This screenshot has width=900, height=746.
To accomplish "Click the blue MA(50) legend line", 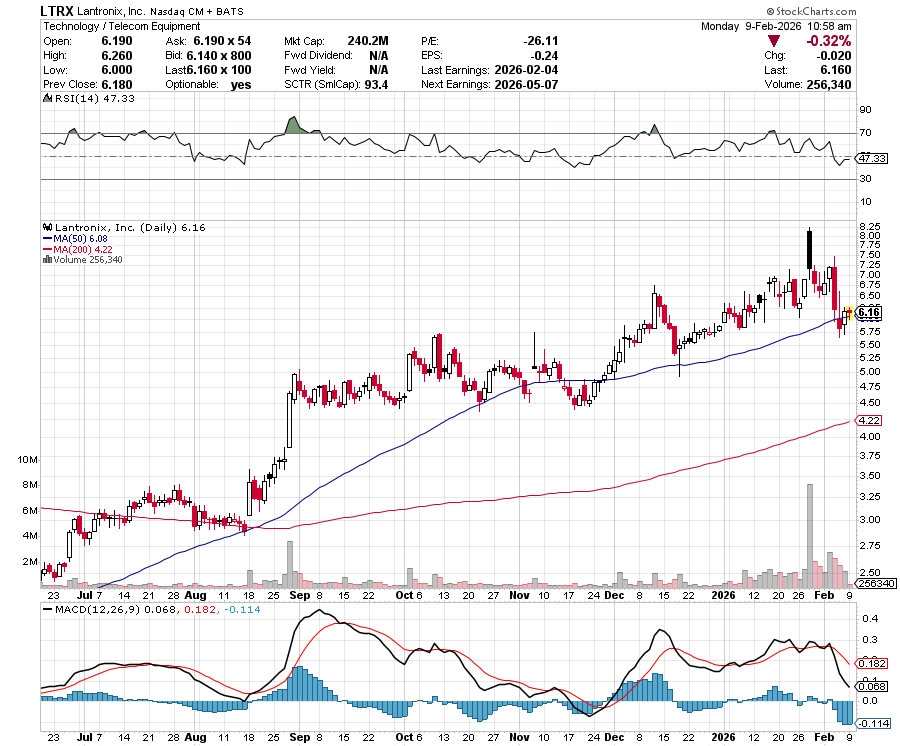I will (48, 238).
